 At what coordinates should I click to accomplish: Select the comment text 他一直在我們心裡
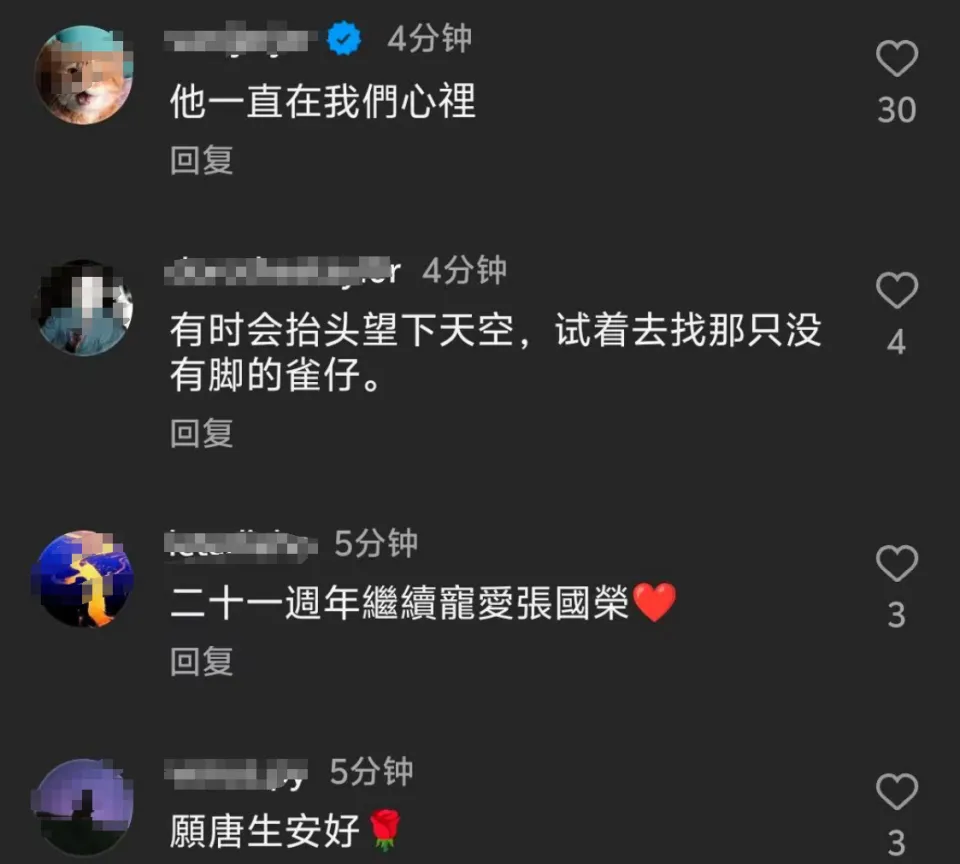[323, 101]
